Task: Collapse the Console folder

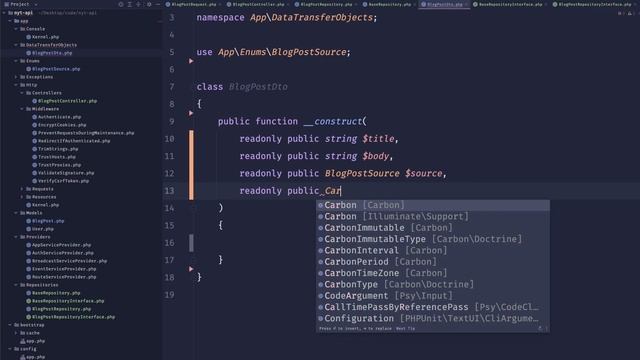Action: click(x=16, y=29)
